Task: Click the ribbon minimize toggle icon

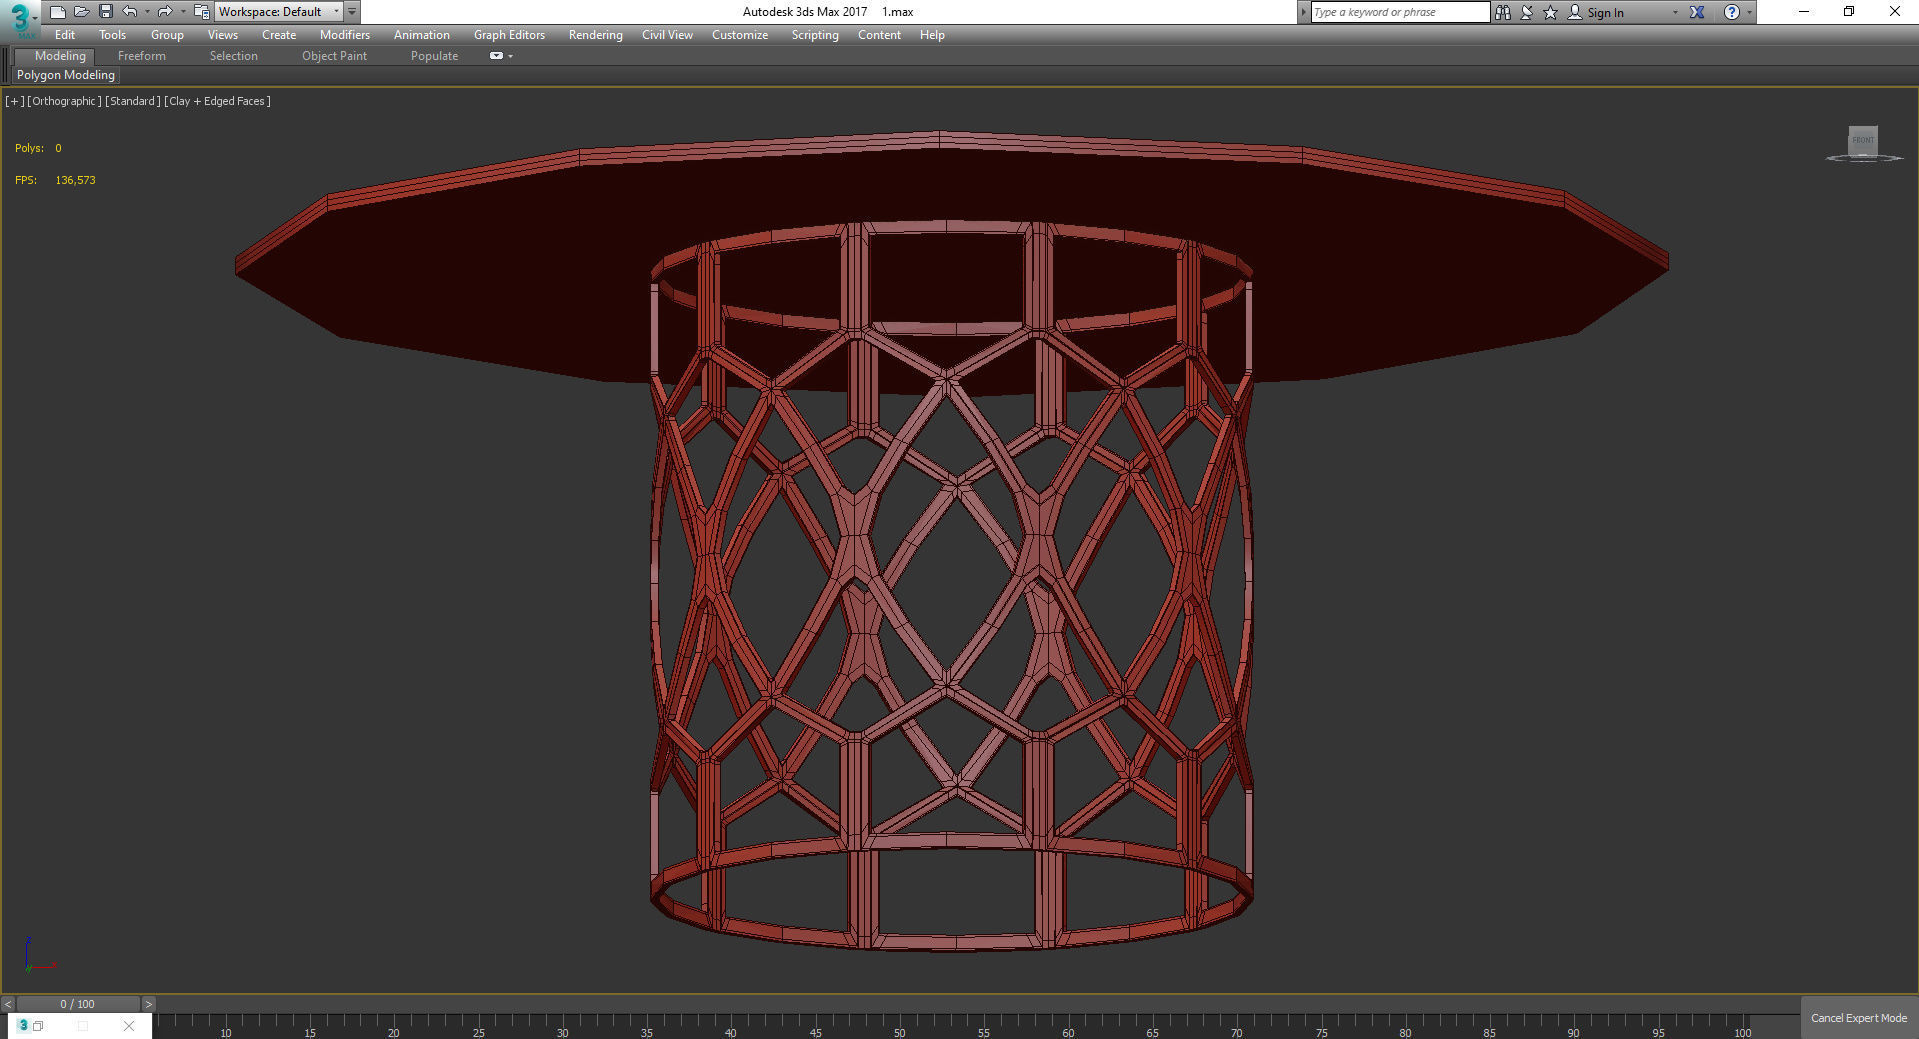Action: tap(496, 56)
